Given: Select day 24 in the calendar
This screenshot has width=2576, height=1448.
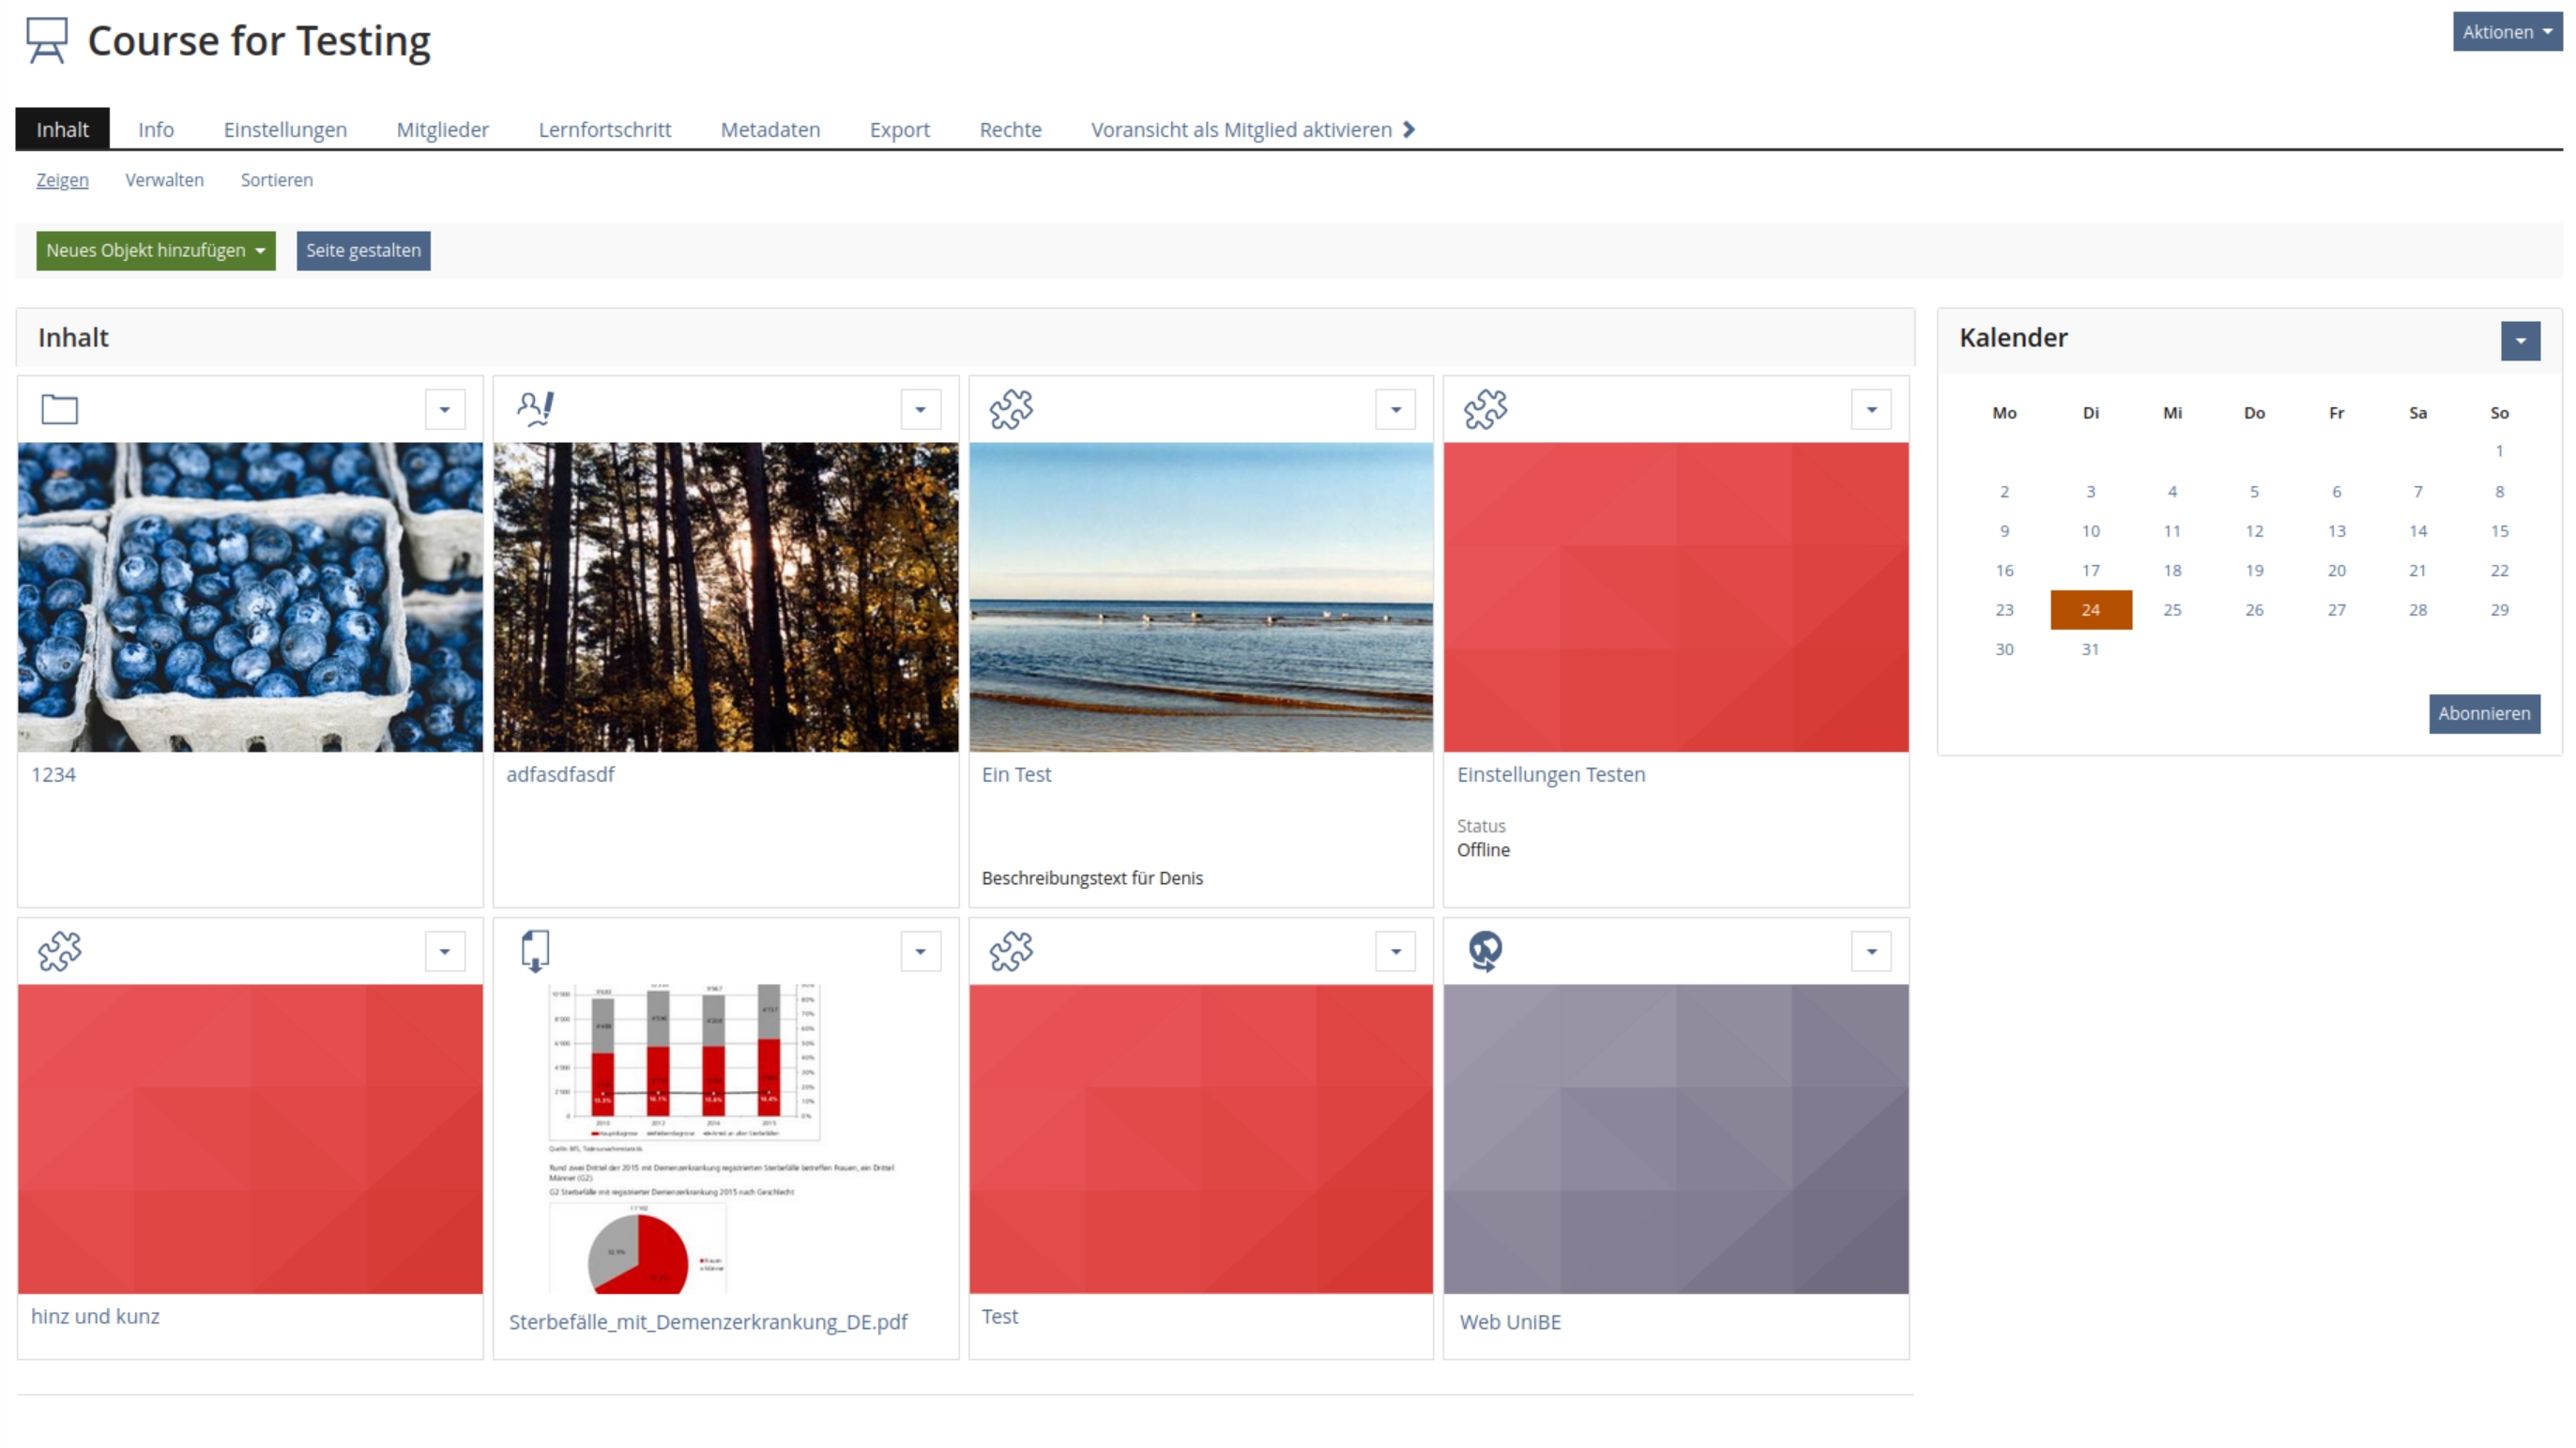Looking at the screenshot, I should click(x=2090, y=609).
